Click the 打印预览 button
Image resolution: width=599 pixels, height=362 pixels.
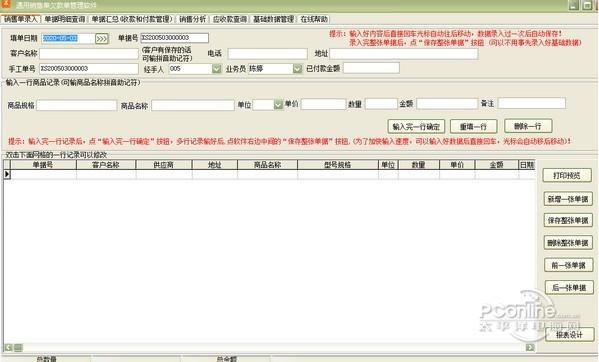pos(567,176)
